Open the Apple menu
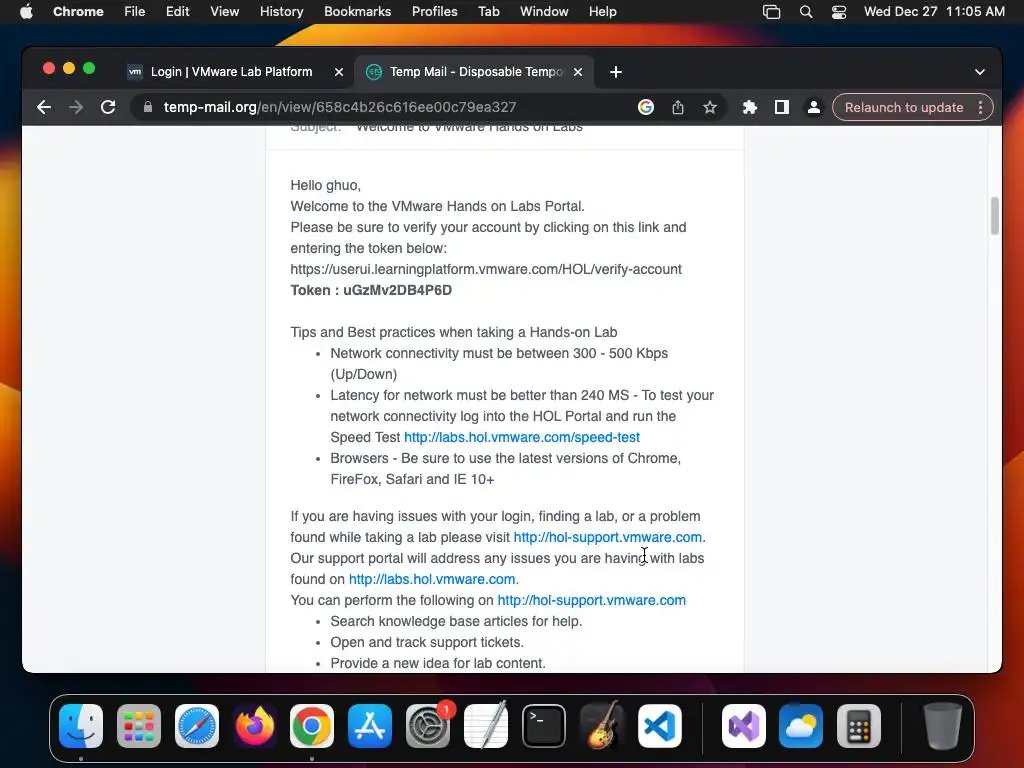This screenshot has height=768, width=1024. pyautogui.click(x=26, y=12)
